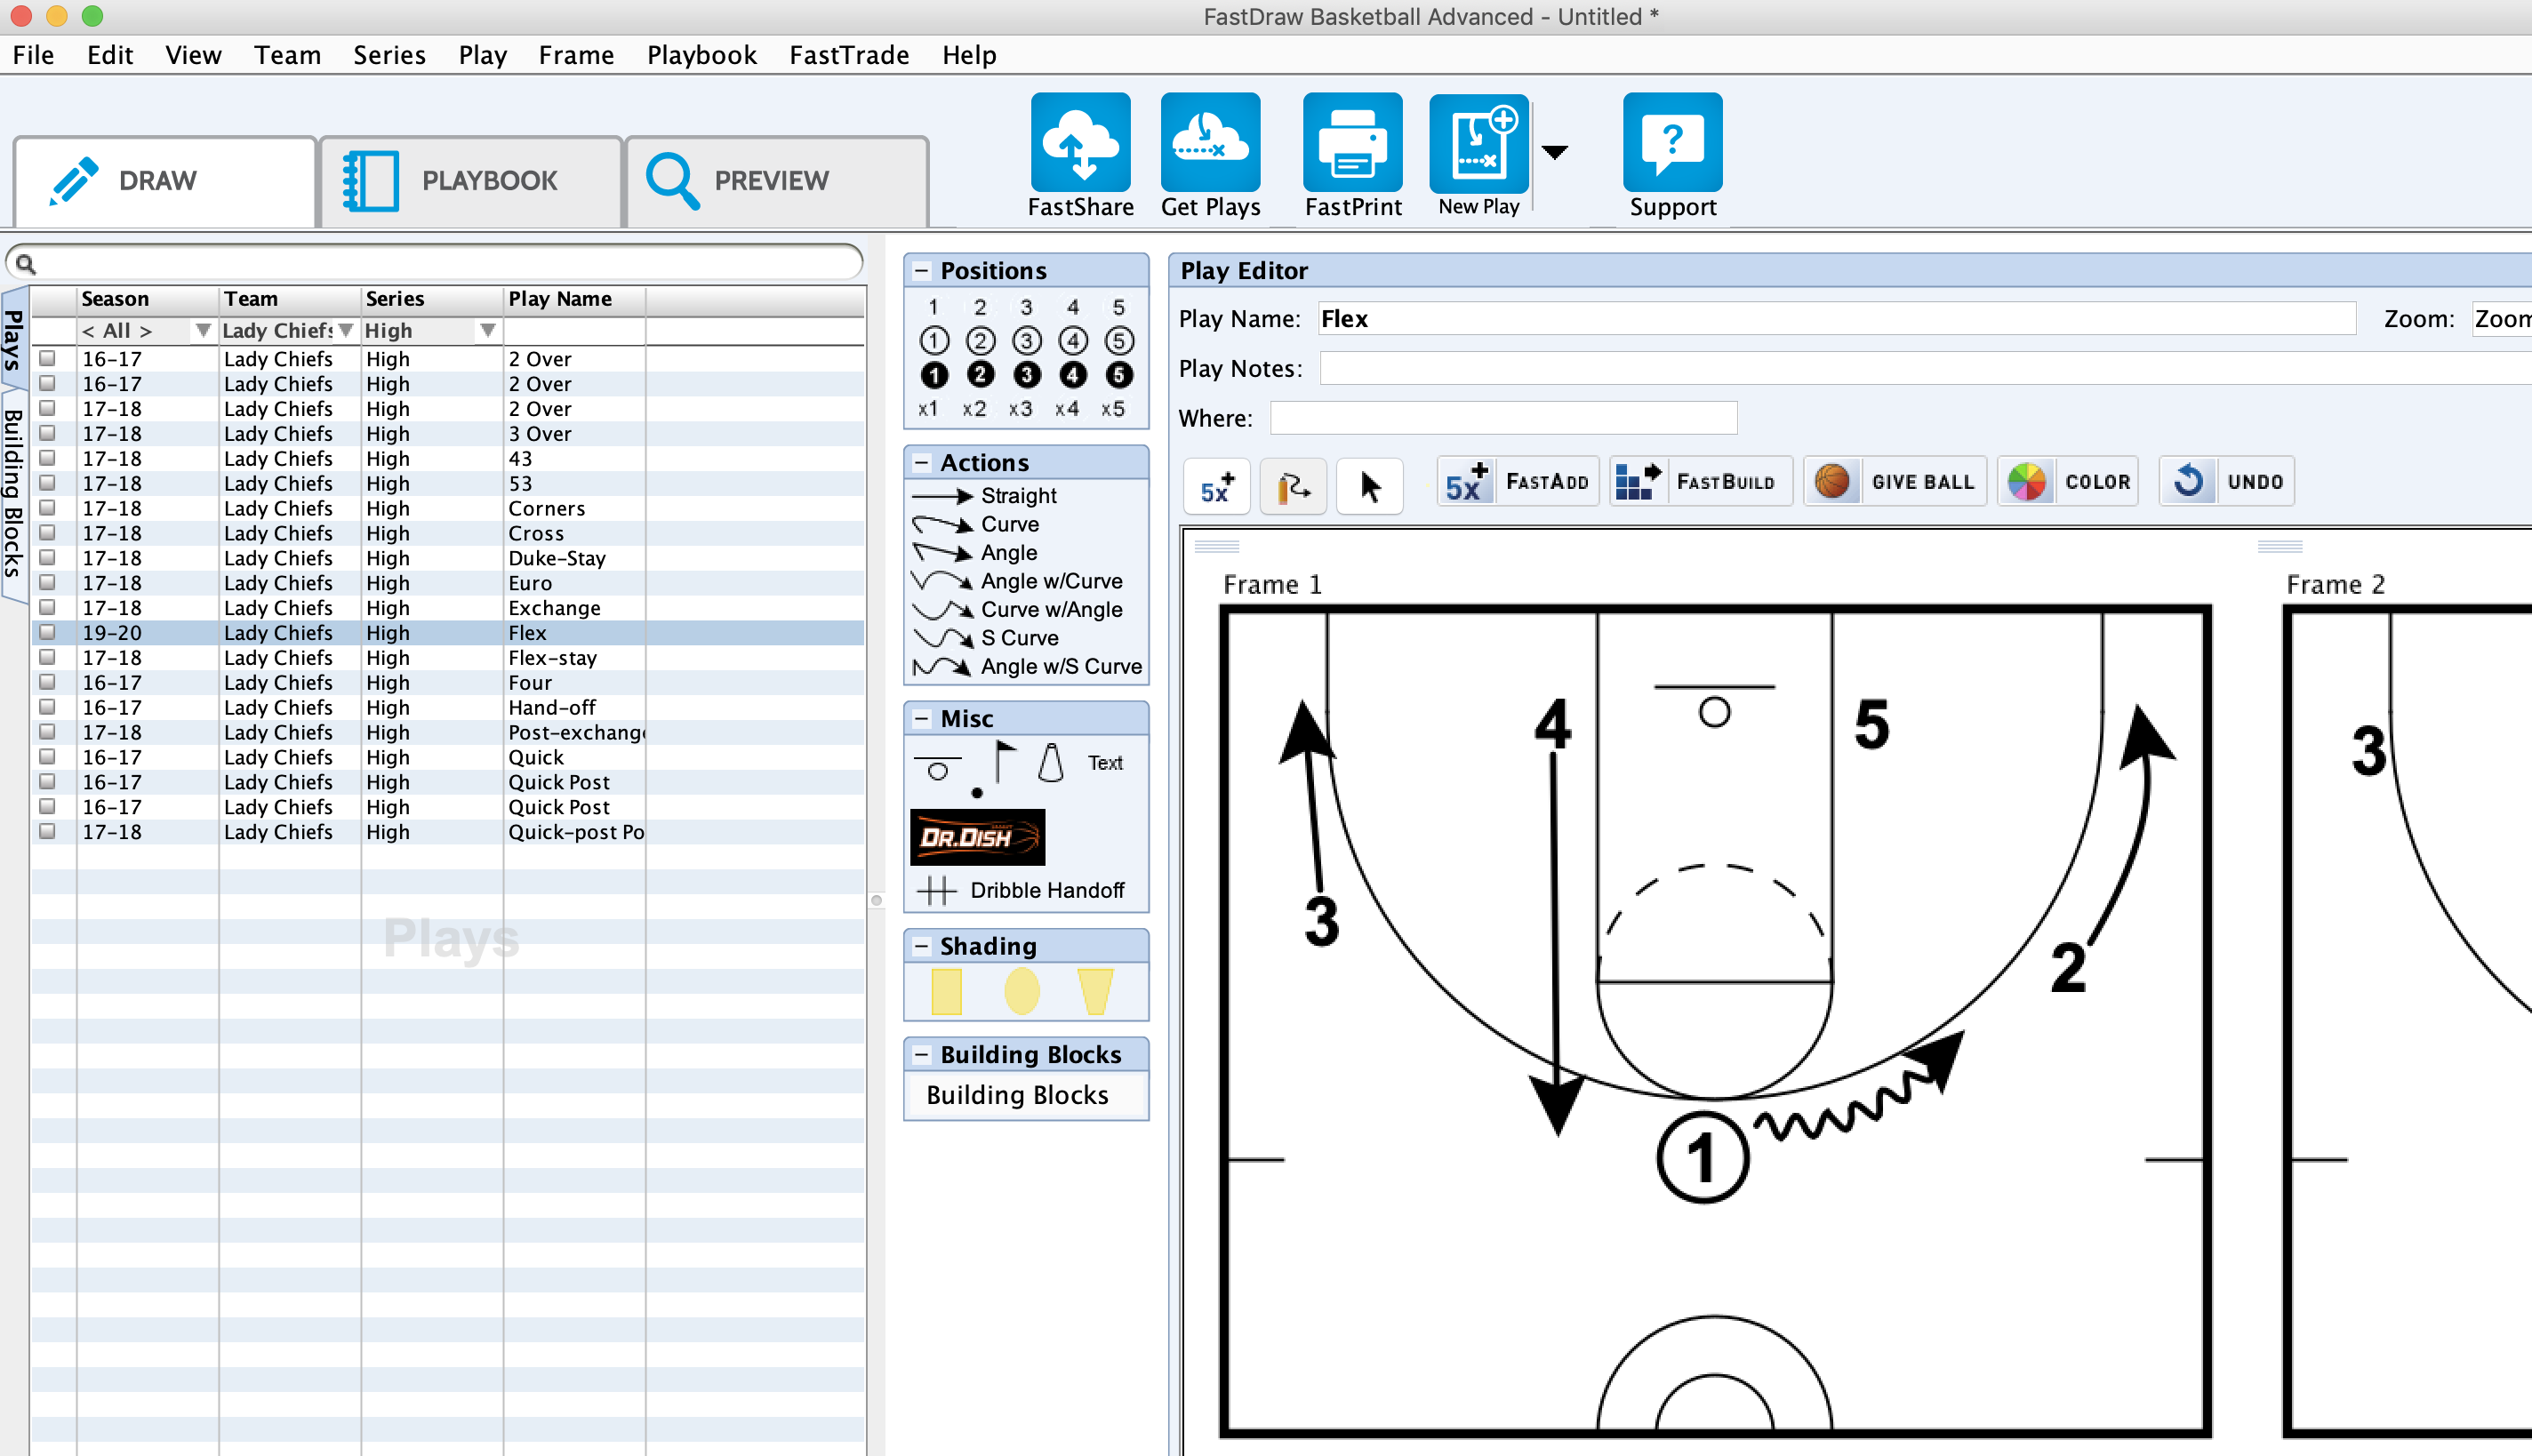Viewport: 2532px width, 1456px height.
Task: Choose filled black position 3 marker
Action: coord(1026,375)
